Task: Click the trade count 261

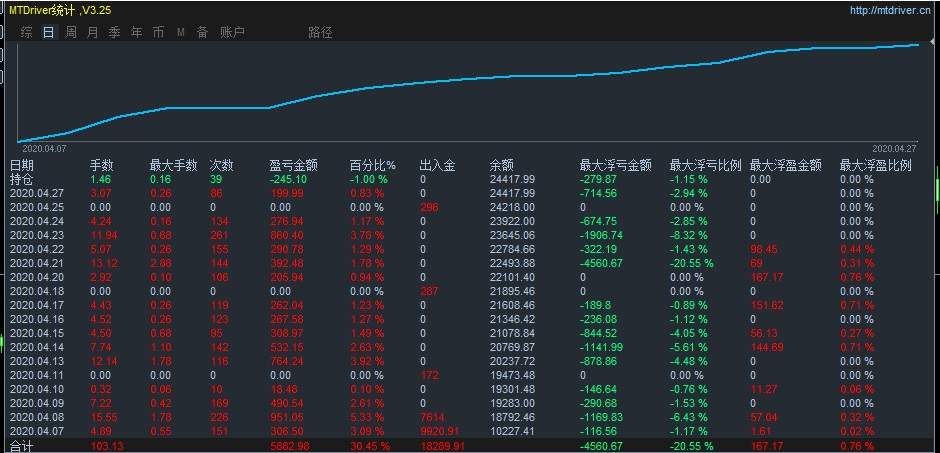Action: click(219, 235)
